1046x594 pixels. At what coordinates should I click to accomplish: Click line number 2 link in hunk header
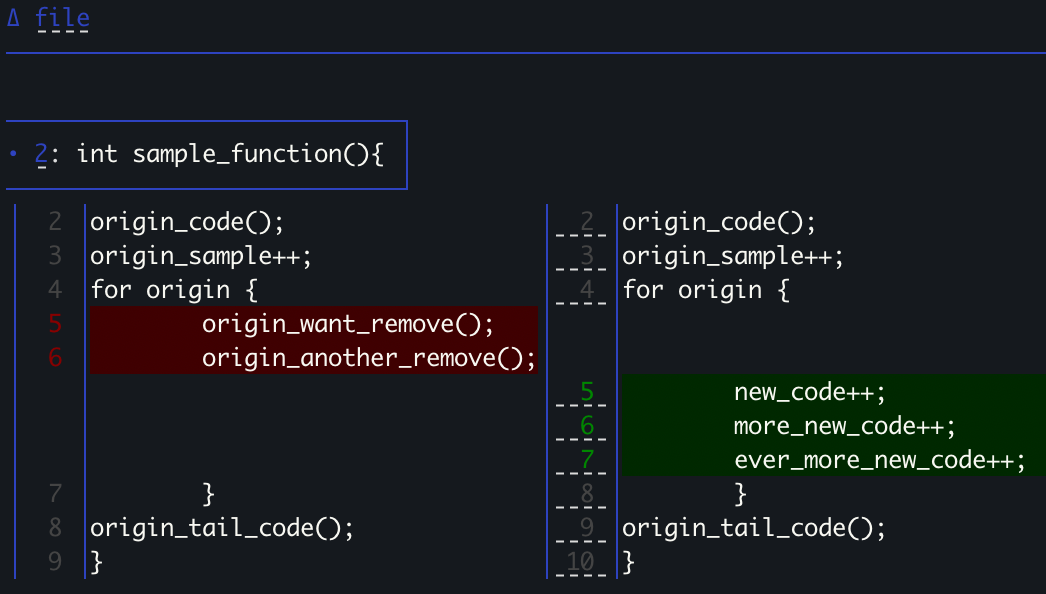pos(41,154)
